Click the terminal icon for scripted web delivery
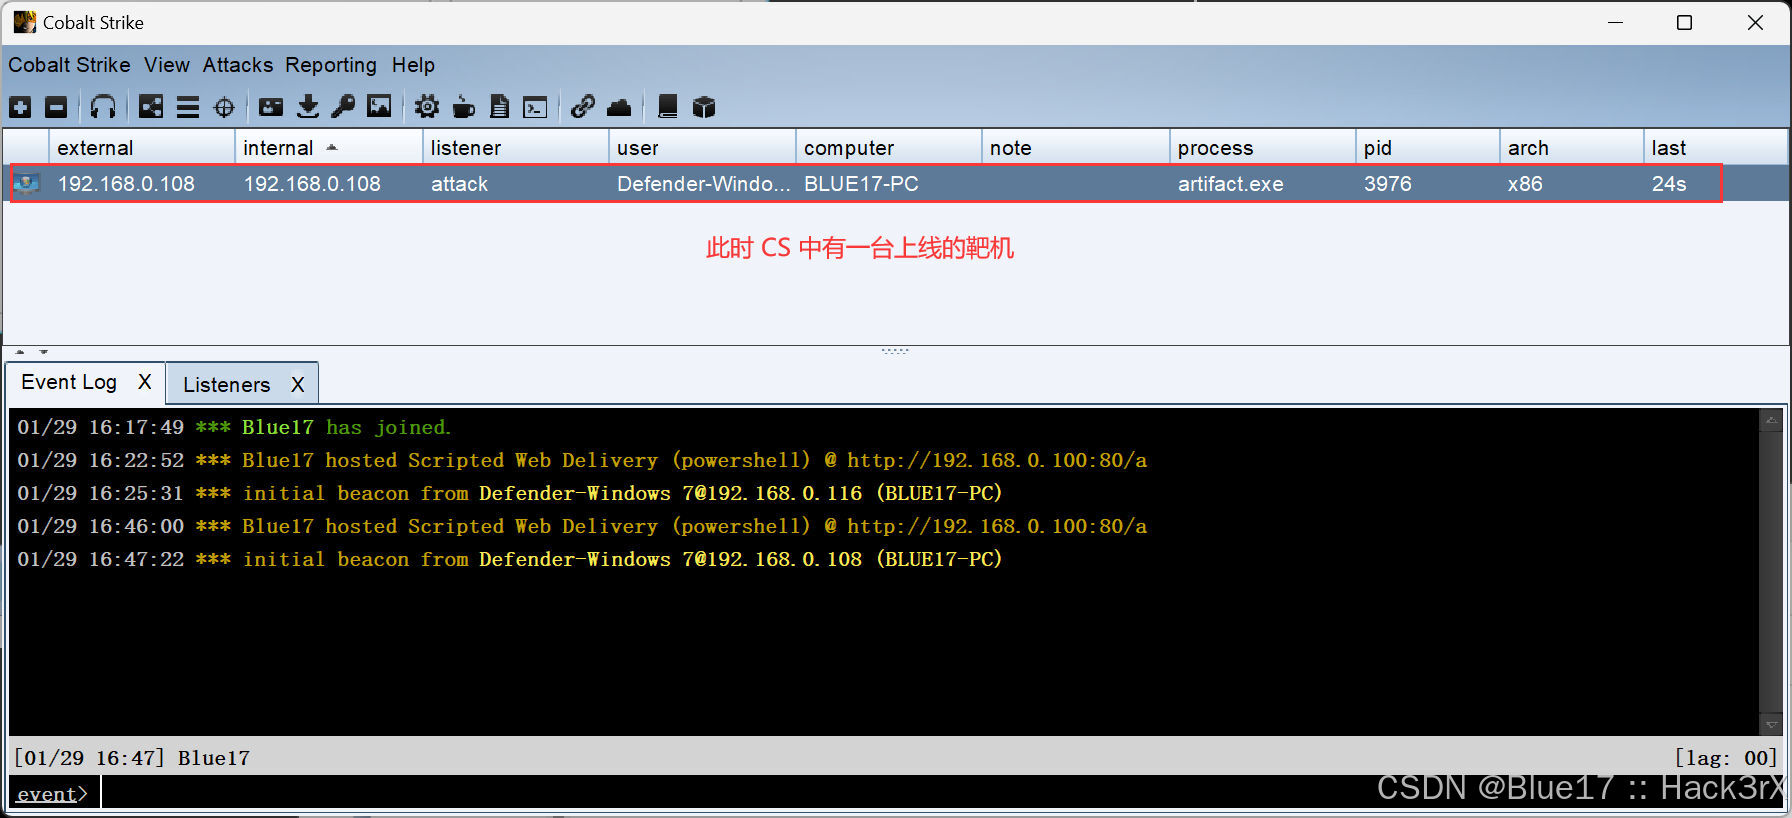The height and width of the screenshot is (818, 1792). (536, 107)
